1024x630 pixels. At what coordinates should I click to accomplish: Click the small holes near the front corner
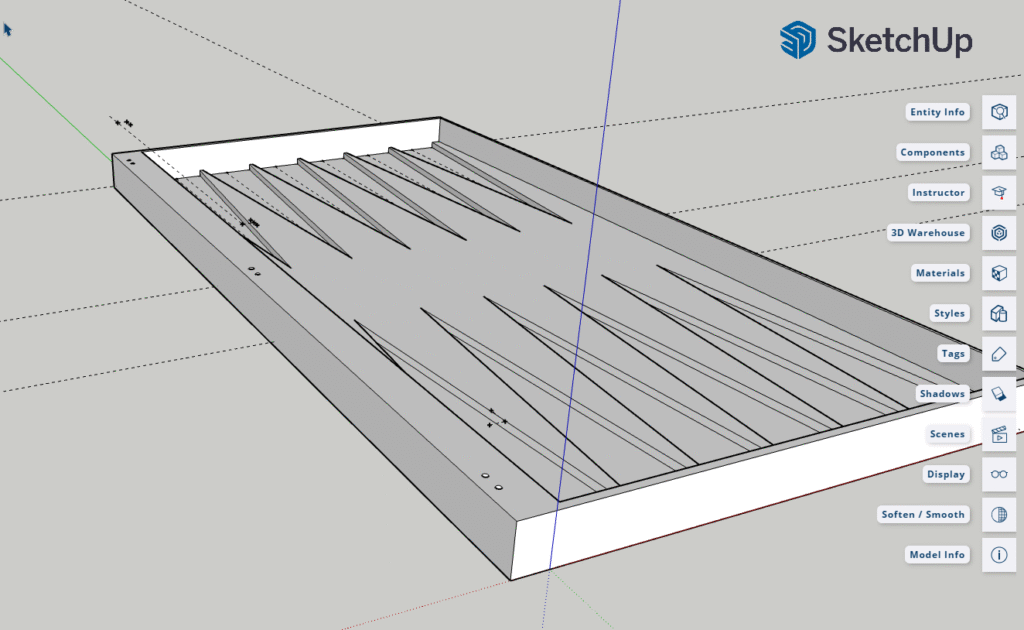(491, 480)
